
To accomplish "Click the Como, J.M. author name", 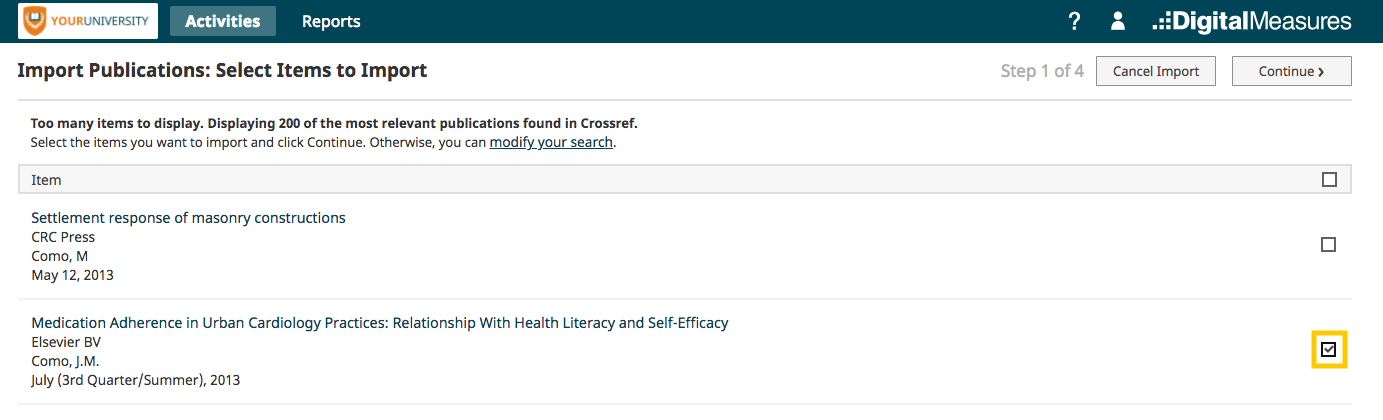I will (x=65, y=361).
